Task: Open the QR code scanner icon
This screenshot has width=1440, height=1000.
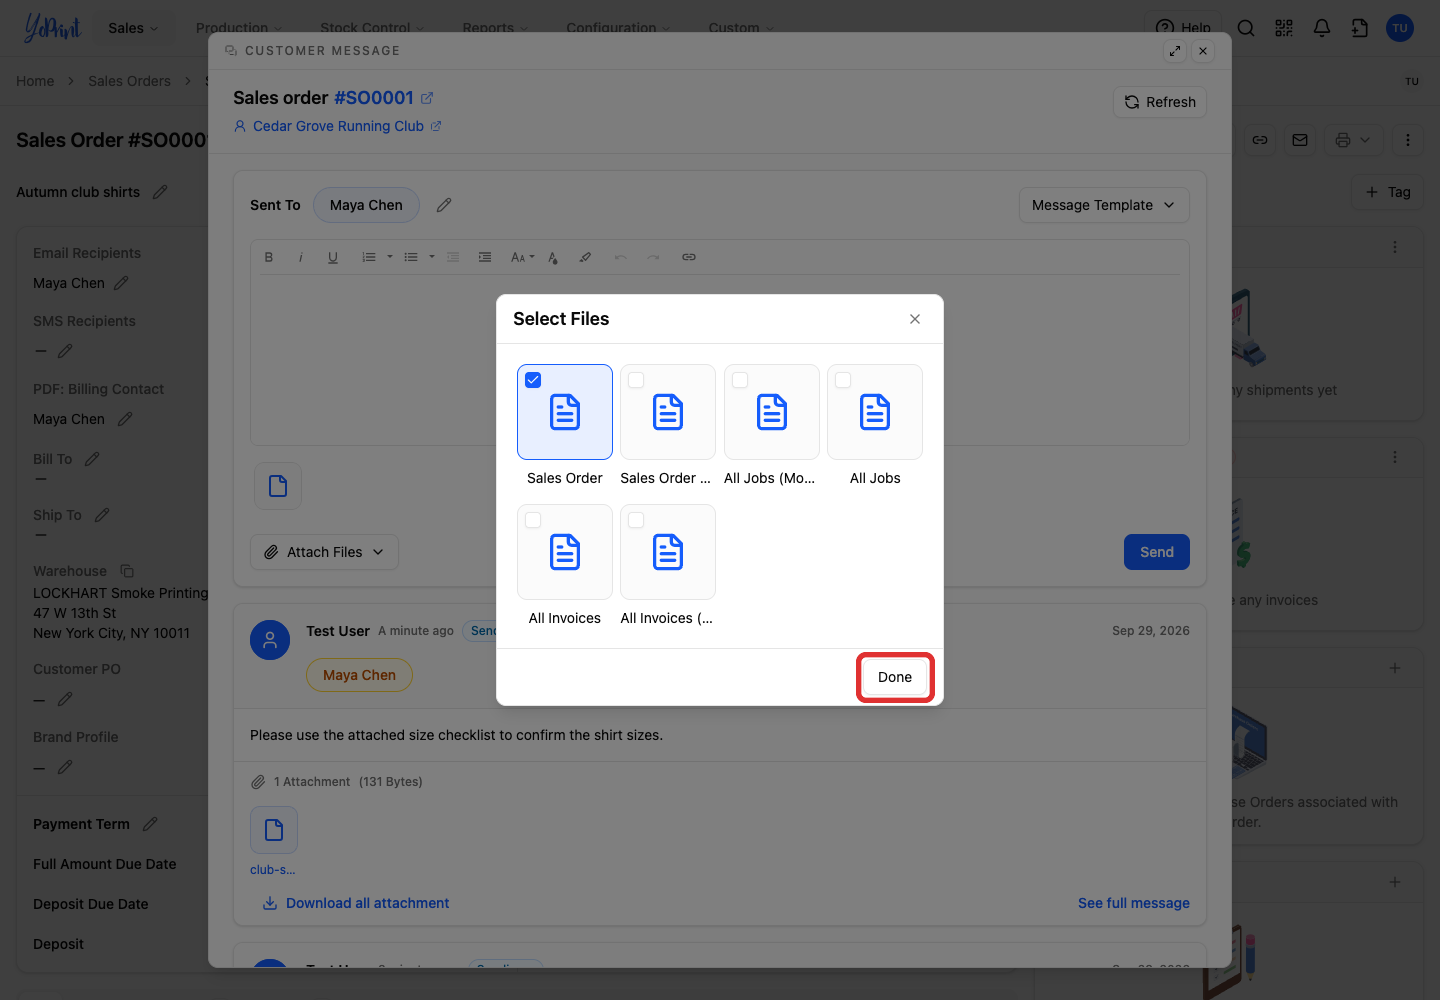Action: click(x=1284, y=28)
